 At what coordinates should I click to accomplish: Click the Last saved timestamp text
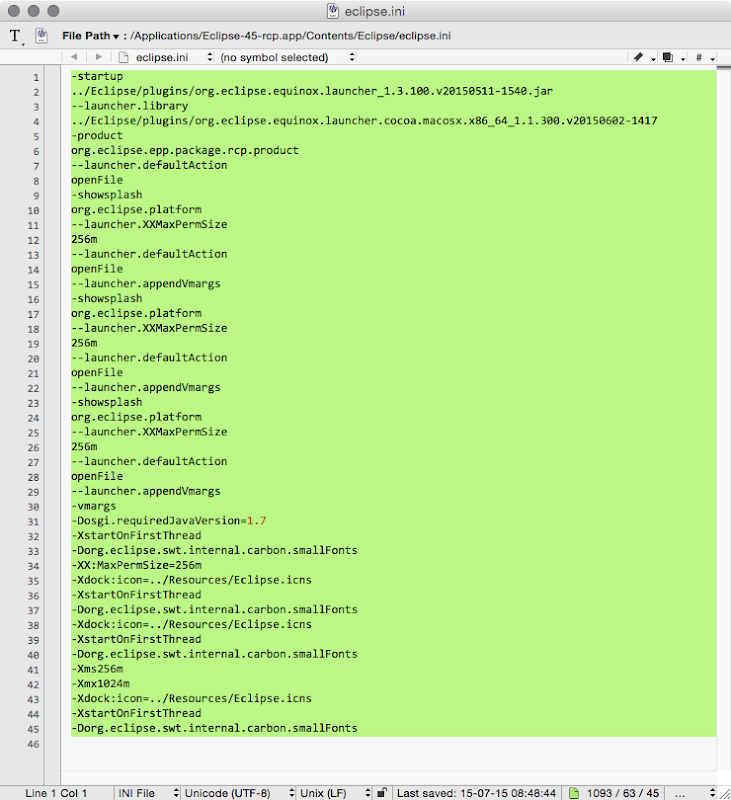coord(476,793)
